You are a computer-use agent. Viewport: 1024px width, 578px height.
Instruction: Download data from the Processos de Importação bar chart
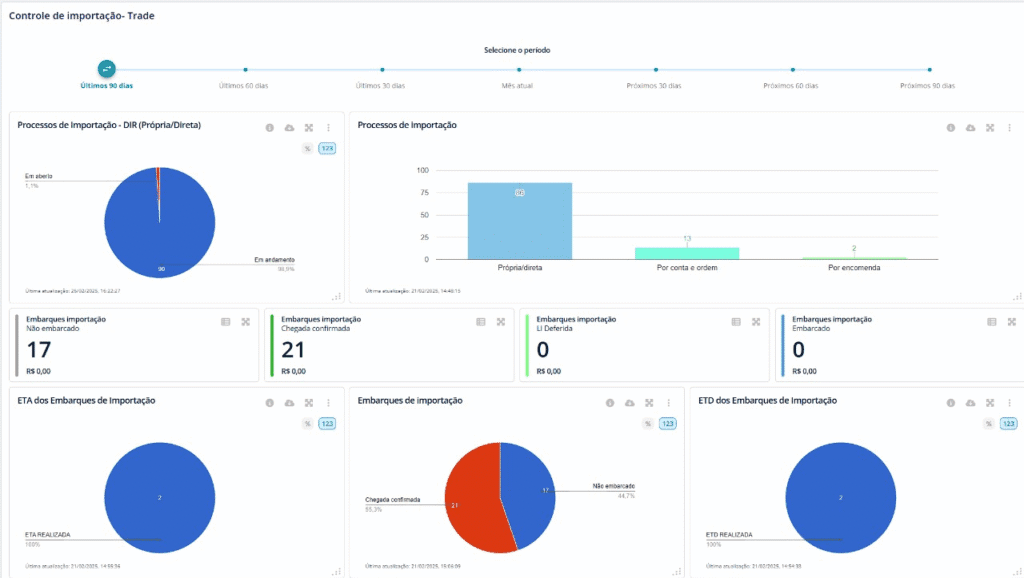click(970, 128)
